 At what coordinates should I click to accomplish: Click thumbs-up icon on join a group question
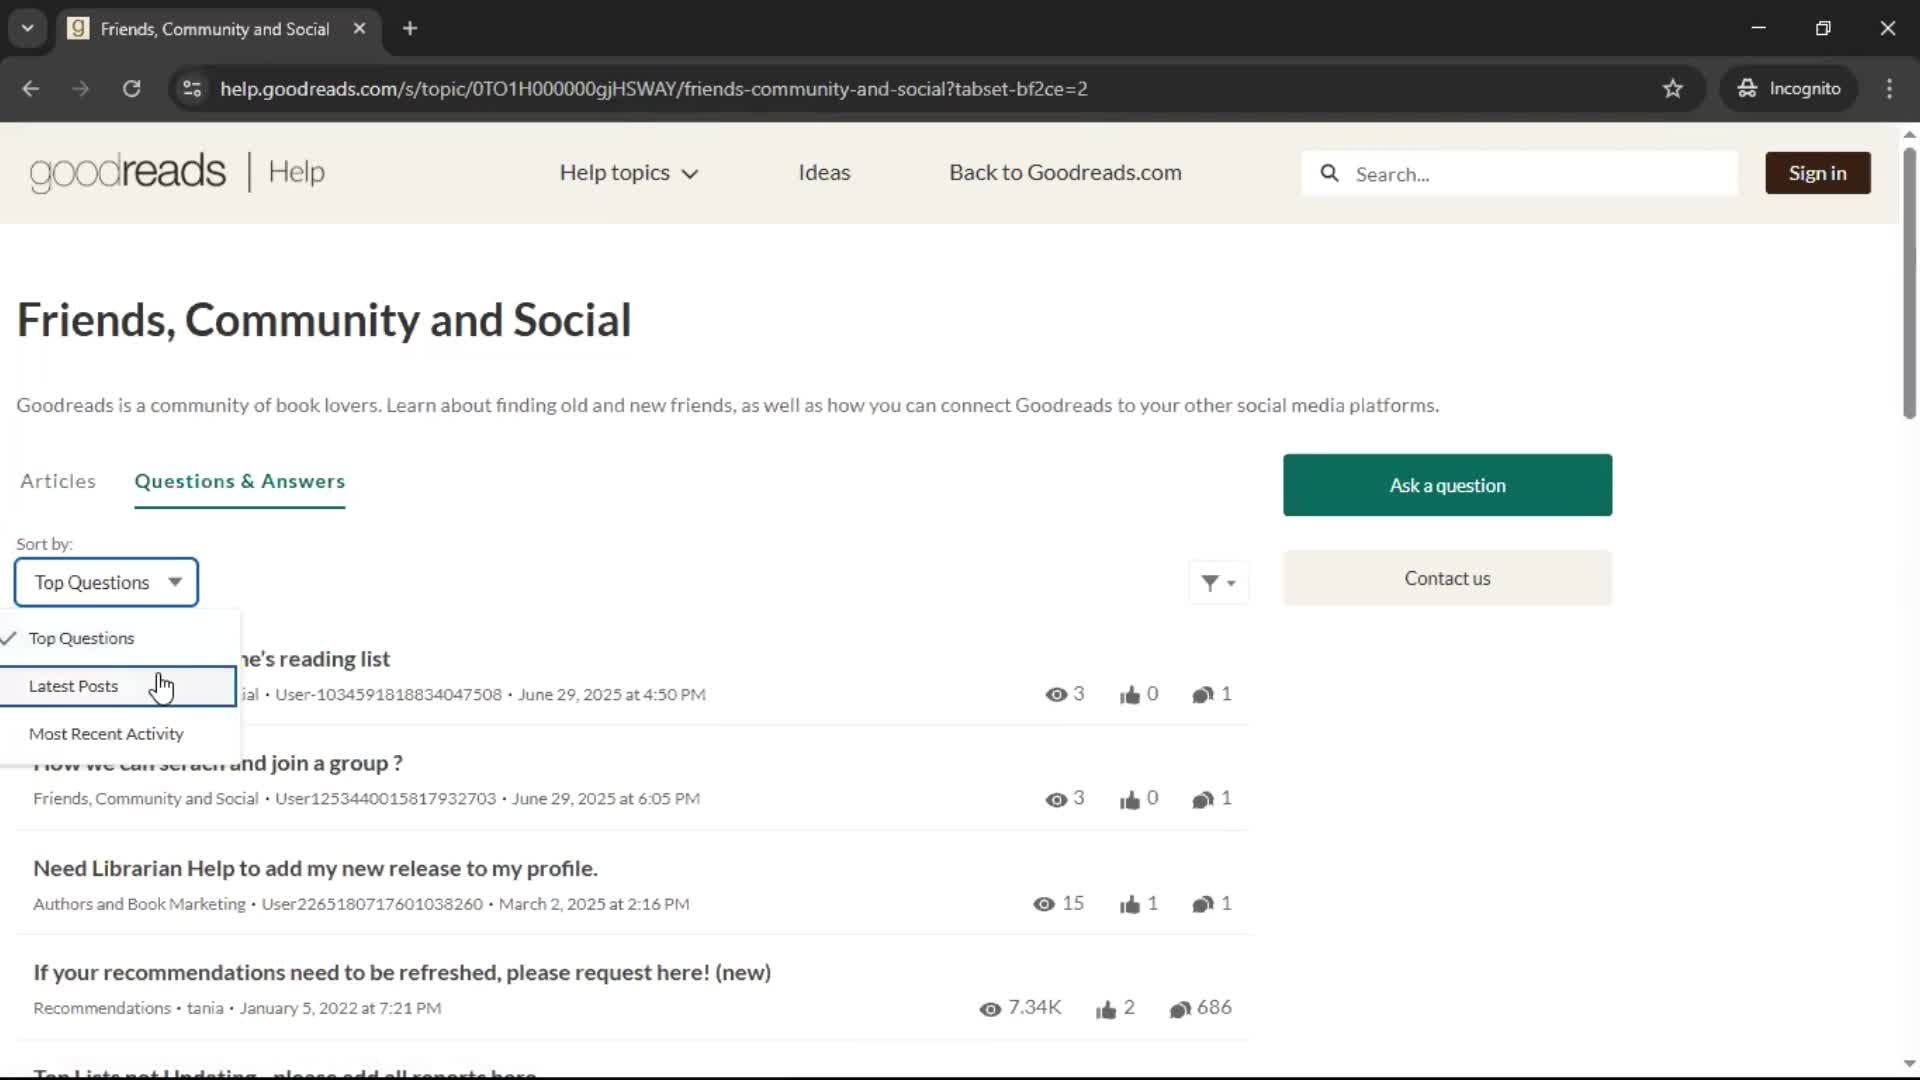click(1130, 800)
